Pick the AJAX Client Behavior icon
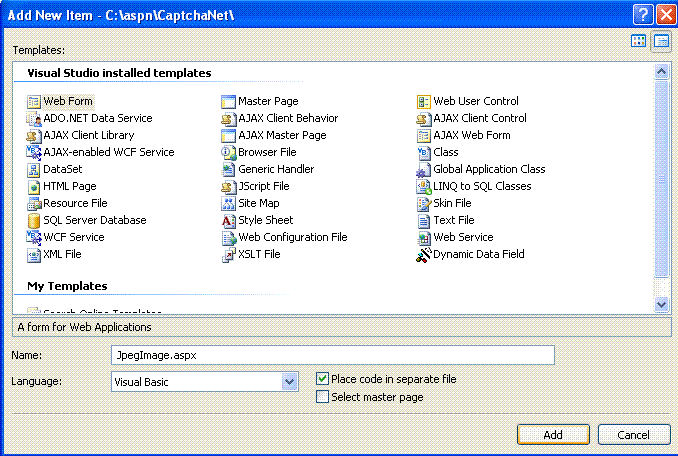Screen dimensions: 678x456 [228, 118]
